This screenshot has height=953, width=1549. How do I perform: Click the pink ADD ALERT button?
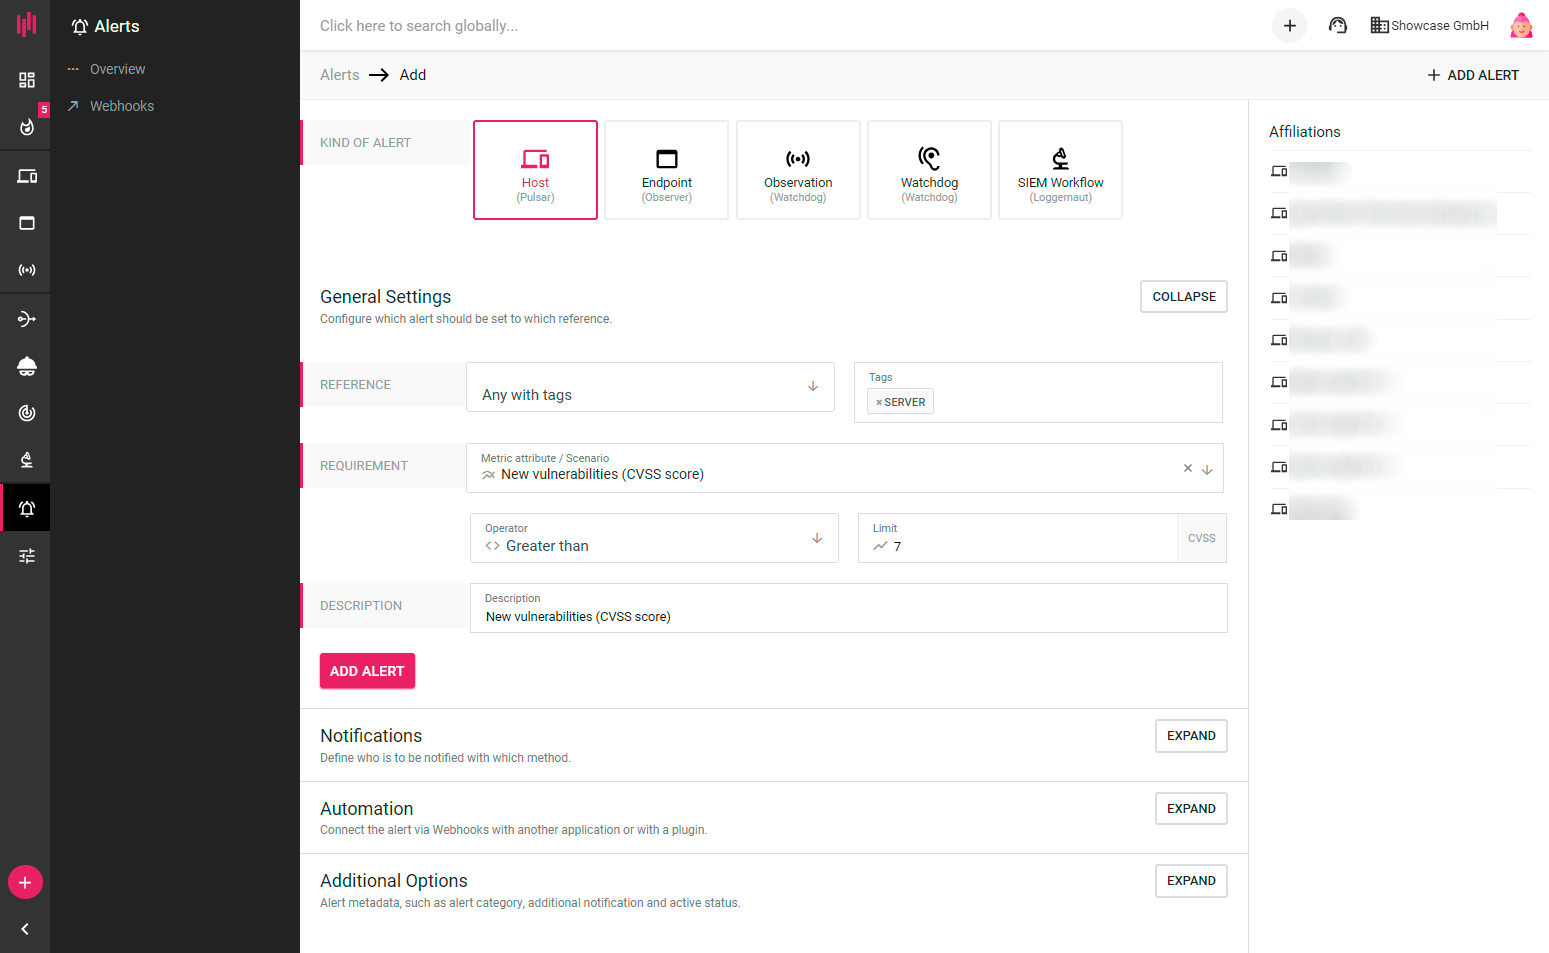coord(367,671)
